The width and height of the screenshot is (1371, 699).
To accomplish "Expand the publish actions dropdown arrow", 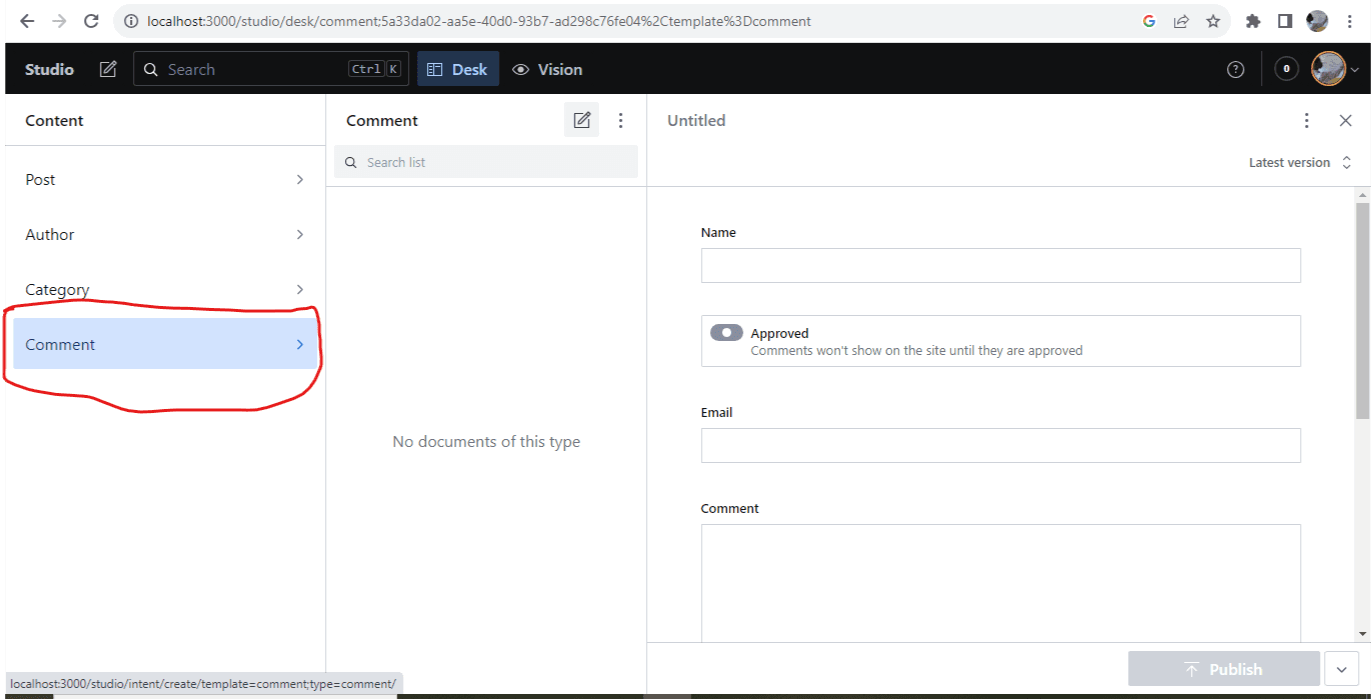I will [1341, 669].
